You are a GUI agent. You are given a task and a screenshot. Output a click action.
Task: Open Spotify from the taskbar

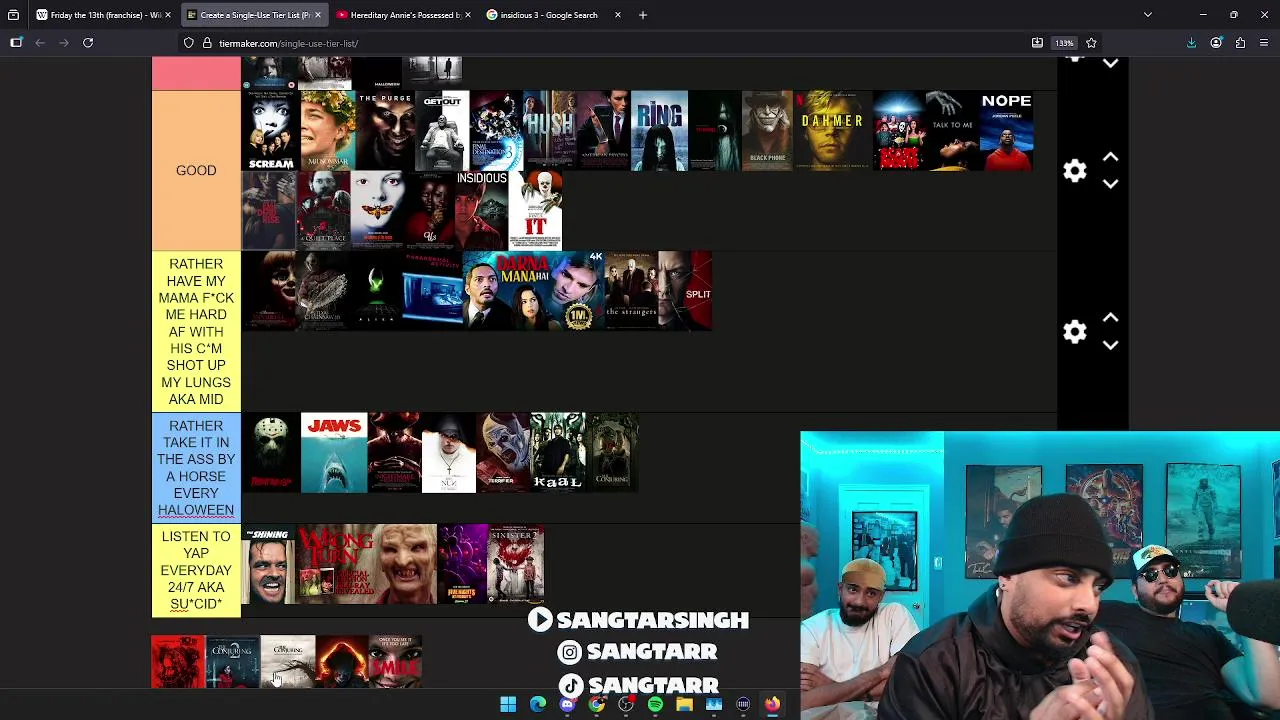655,704
